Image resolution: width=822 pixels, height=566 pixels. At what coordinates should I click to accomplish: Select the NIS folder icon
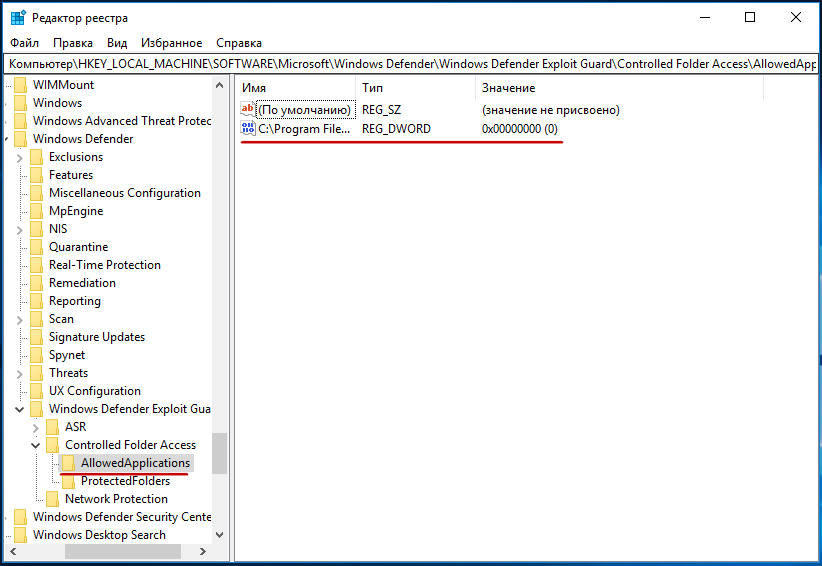tap(37, 229)
